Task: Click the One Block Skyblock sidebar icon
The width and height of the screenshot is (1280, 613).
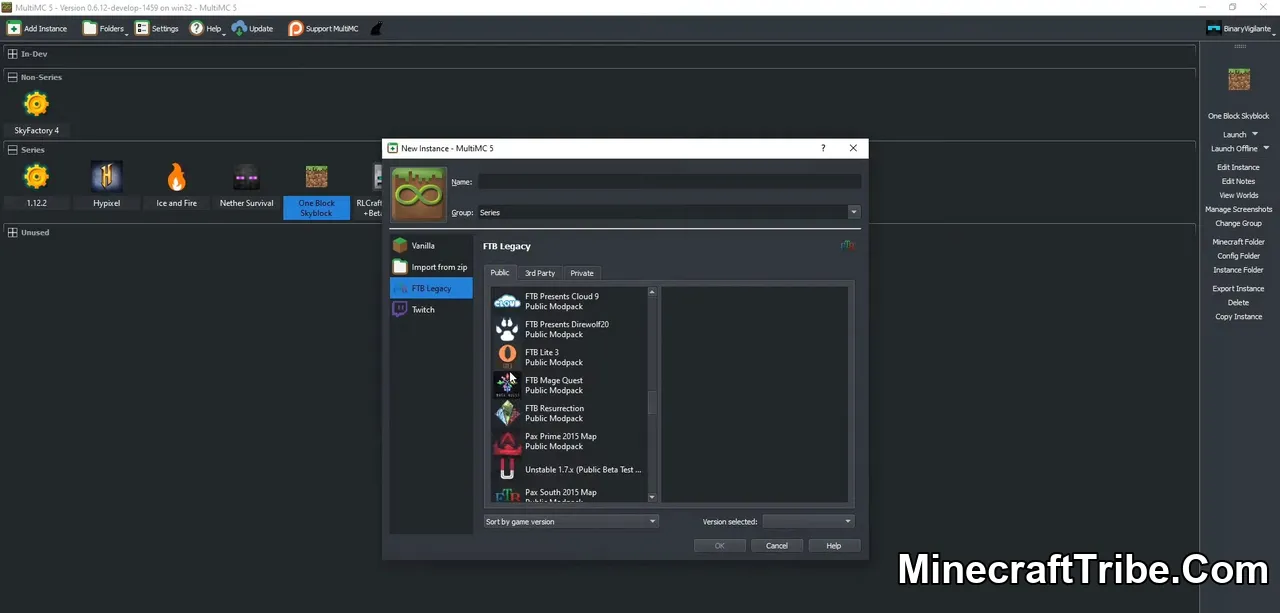Action: click(1239, 79)
